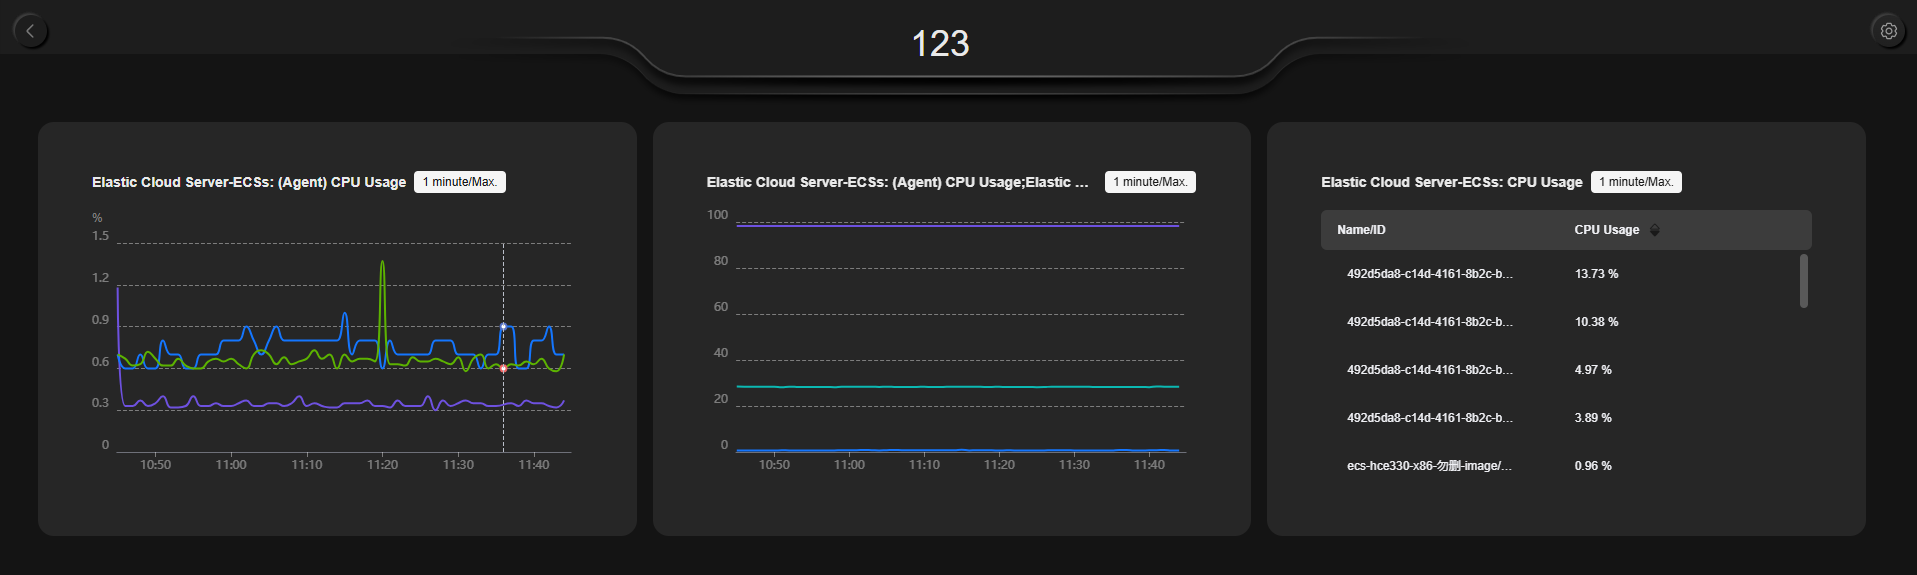This screenshot has width=1917, height=575.
Task: Click the 0.96 % value
Action: click(1593, 466)
